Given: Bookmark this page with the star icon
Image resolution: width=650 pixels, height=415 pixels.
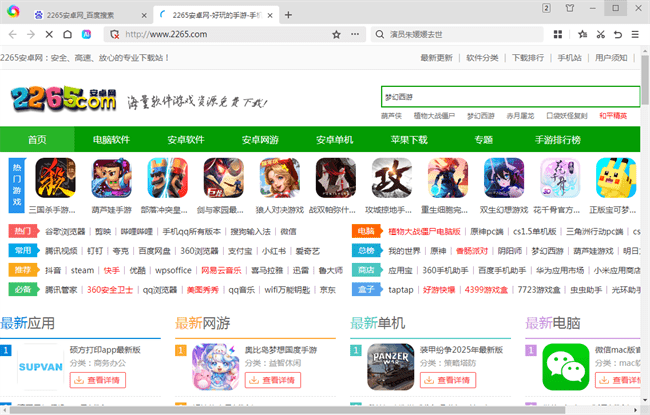Looking at the screenshot, I should (336, 34).
